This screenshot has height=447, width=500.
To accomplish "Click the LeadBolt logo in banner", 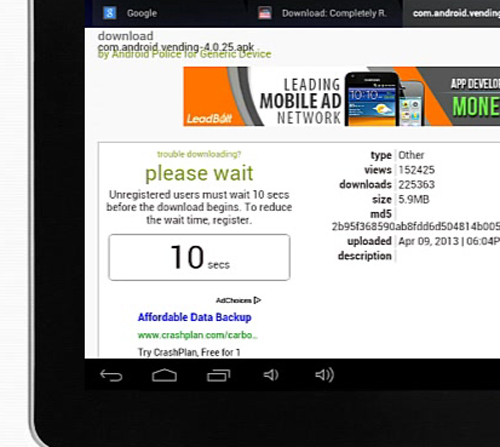I will [209, 119].
